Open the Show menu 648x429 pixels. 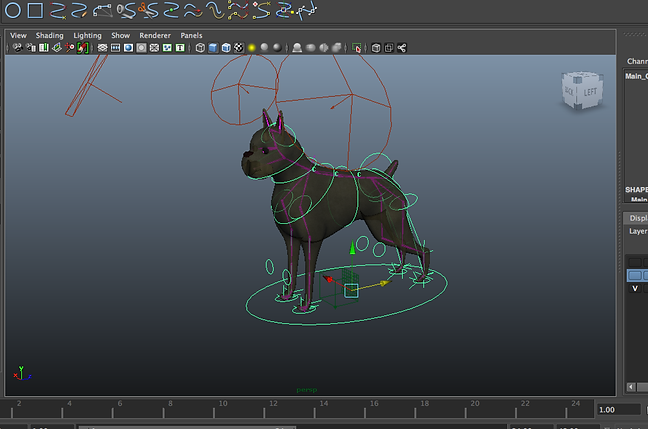[x=120, y=36]
